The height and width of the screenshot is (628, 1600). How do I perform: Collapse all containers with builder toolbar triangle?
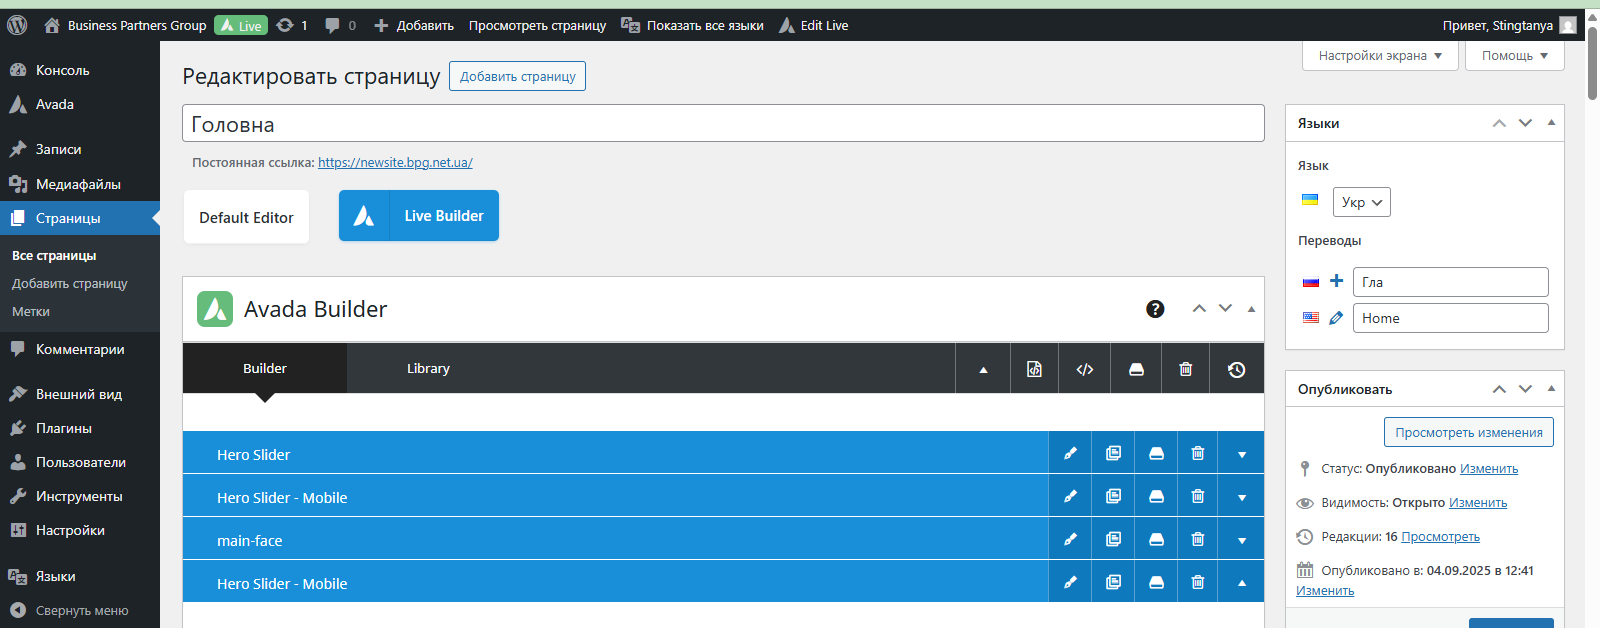(983, 369)
